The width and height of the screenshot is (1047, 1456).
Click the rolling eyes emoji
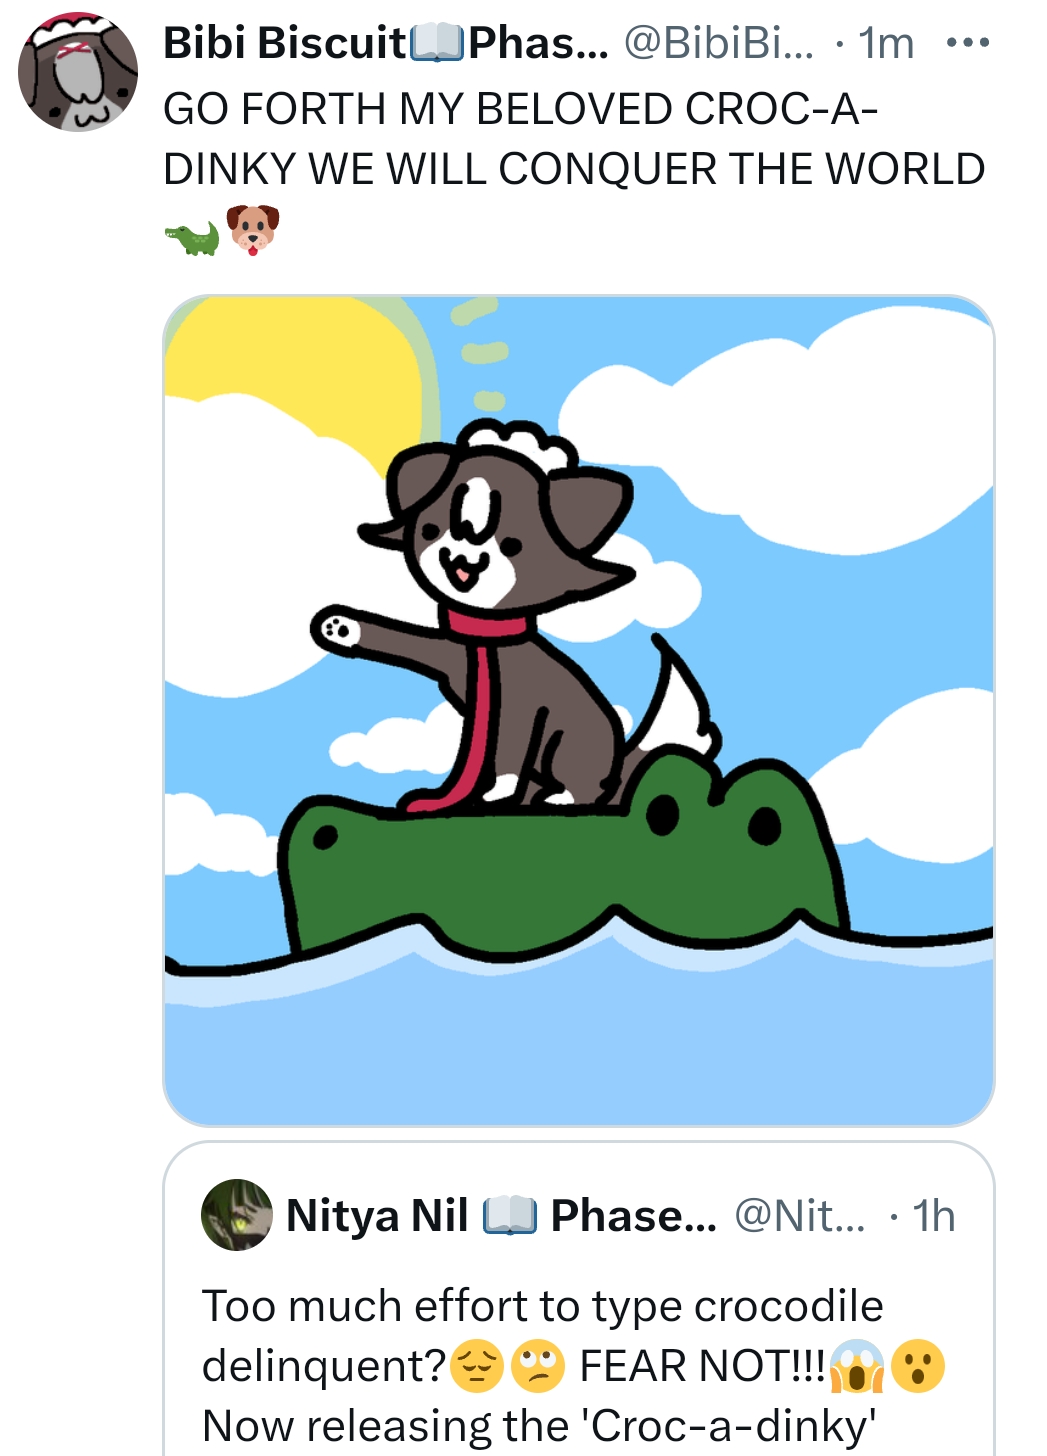pyautogui.click(x=538, y=1367)
